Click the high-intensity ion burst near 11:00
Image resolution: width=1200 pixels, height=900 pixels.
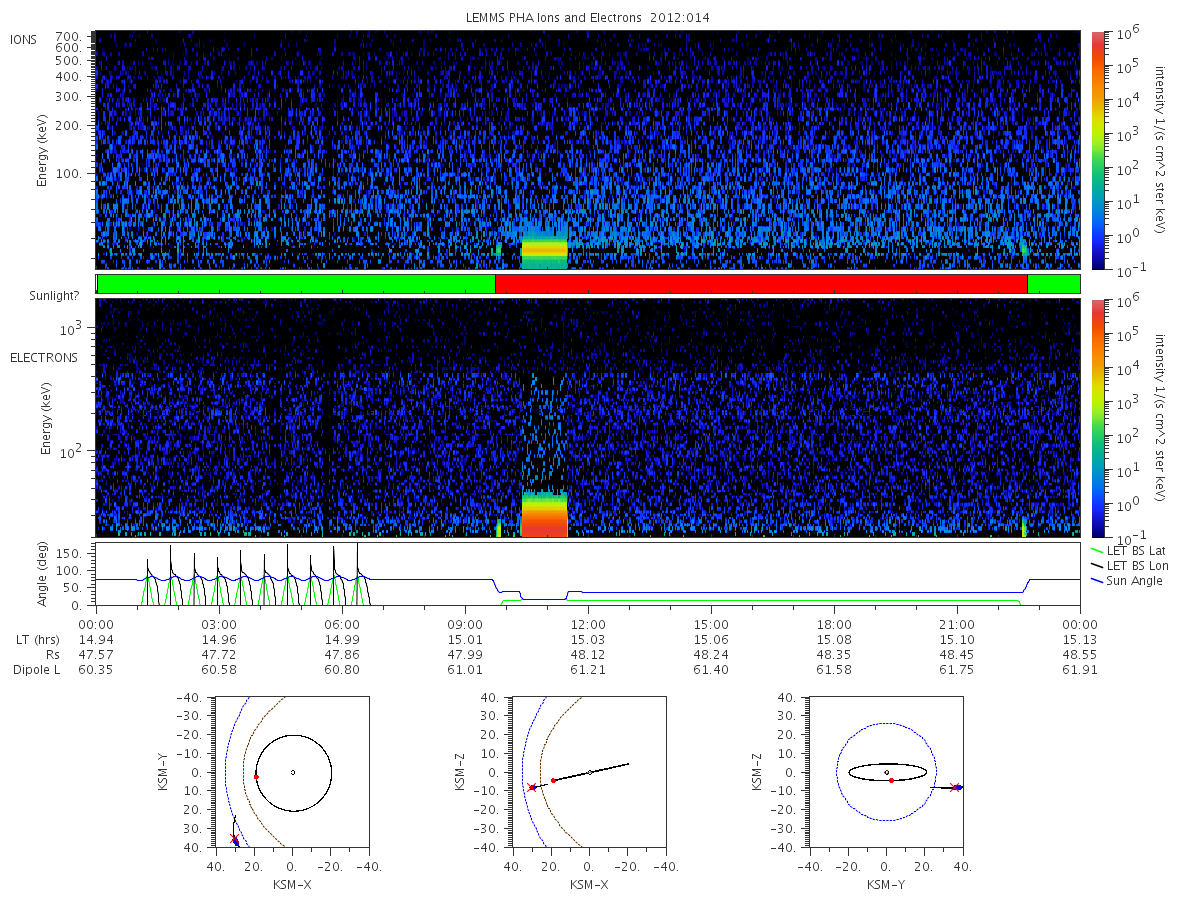[544, 248]
